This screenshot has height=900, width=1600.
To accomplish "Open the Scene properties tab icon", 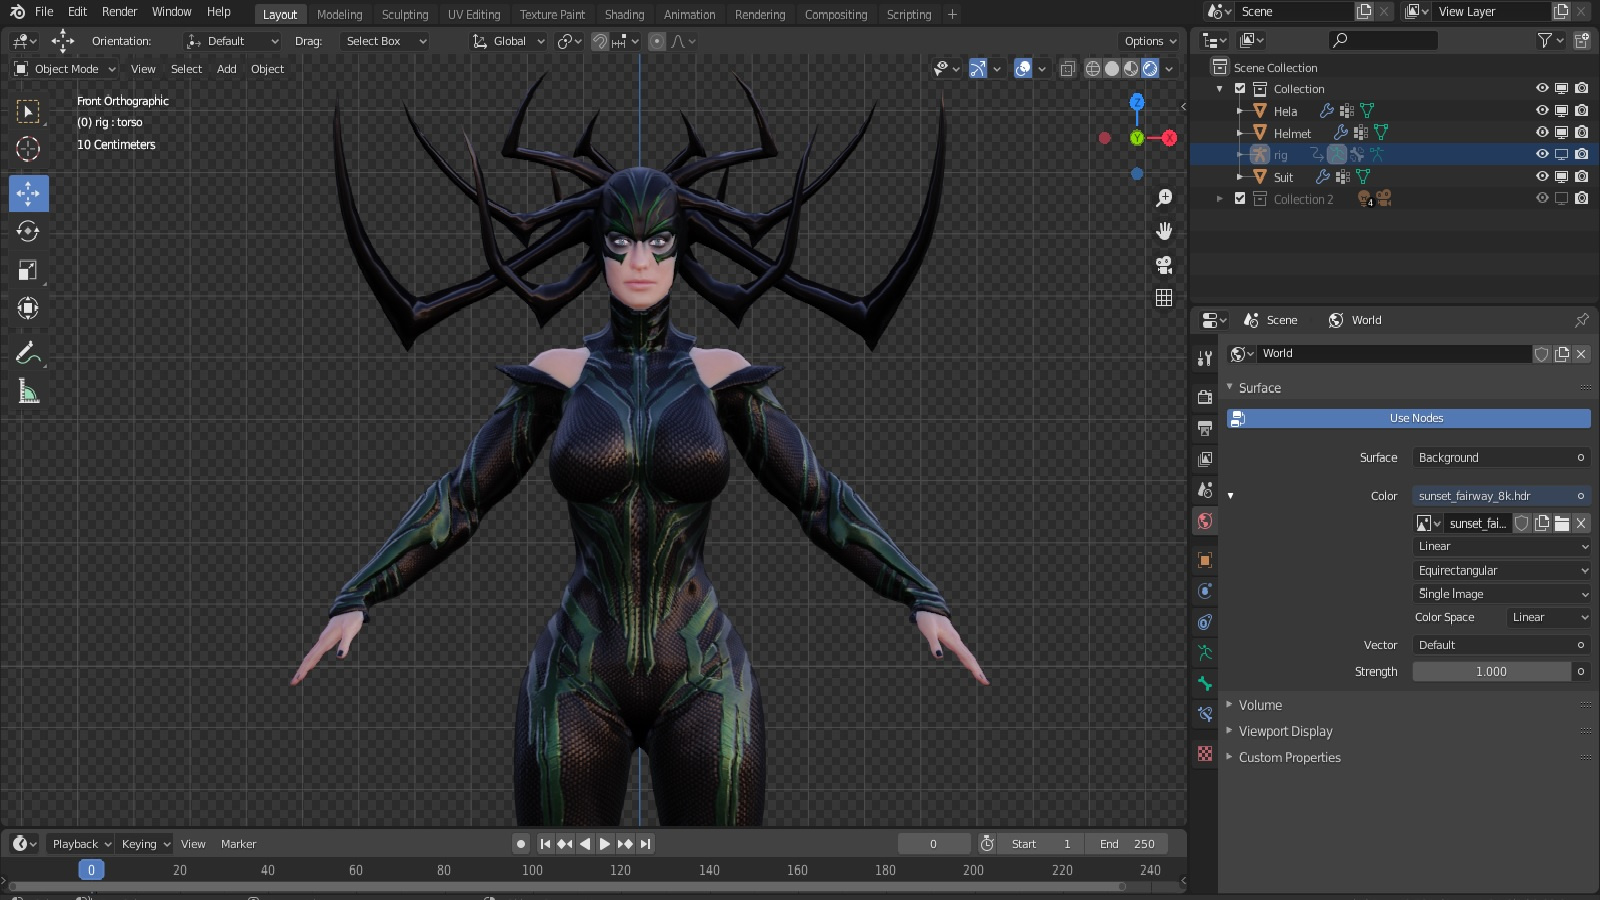I will pyautogui.click(x=1205, y=490).
